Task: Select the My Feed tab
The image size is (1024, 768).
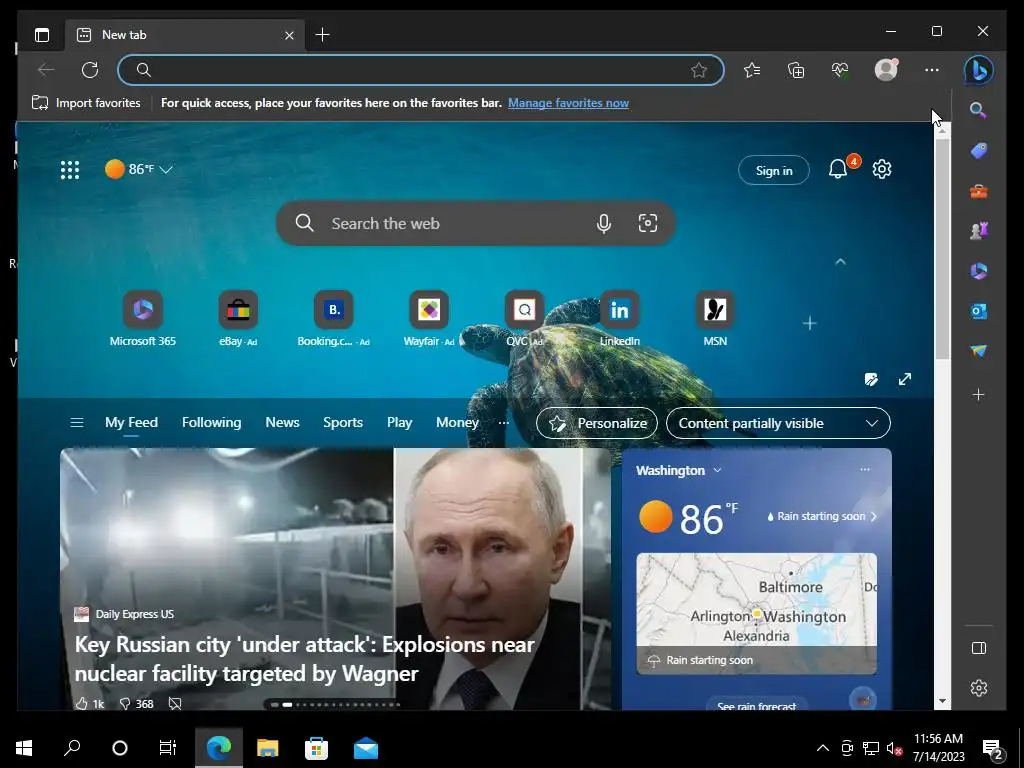Action: point(131,423)
